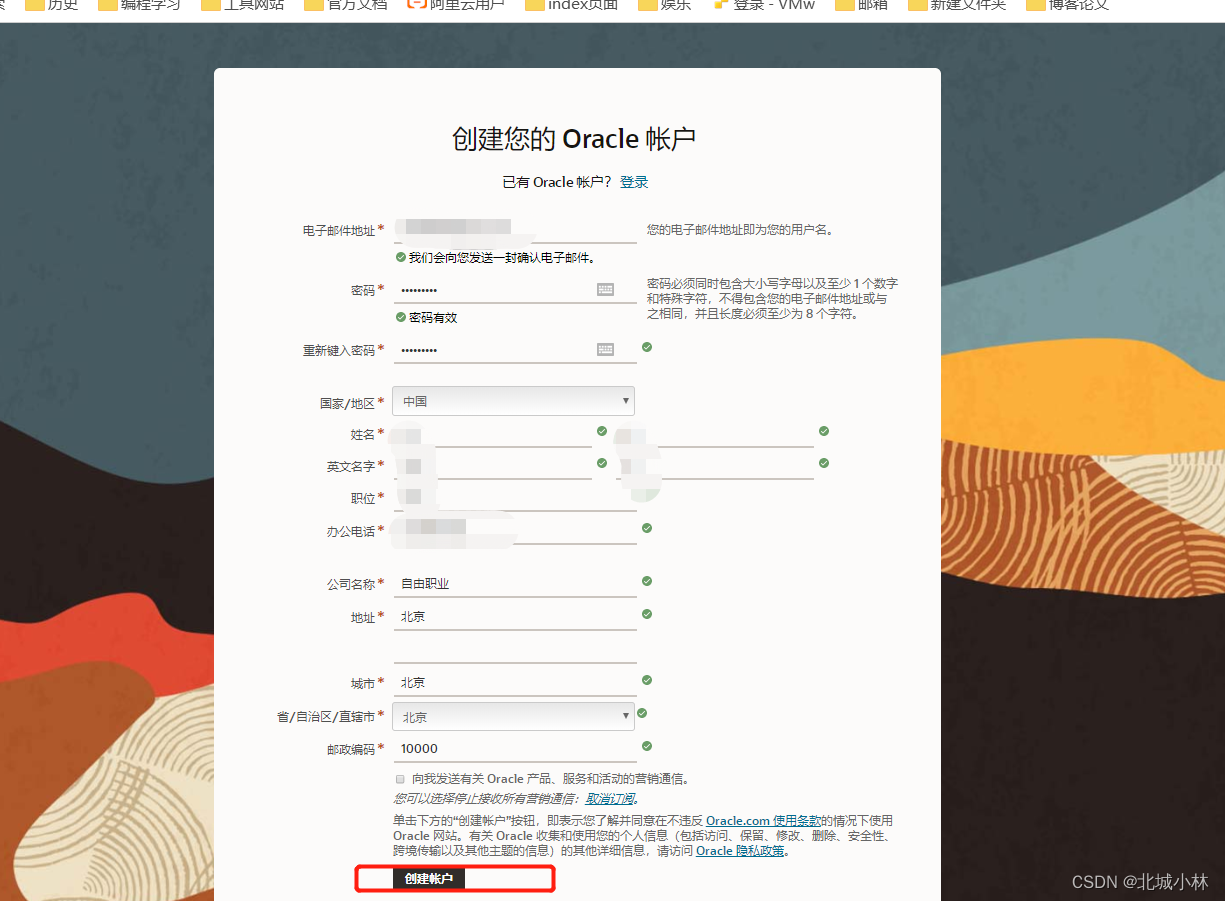Focus the first 姓名 input field

(x=493, y=434)
